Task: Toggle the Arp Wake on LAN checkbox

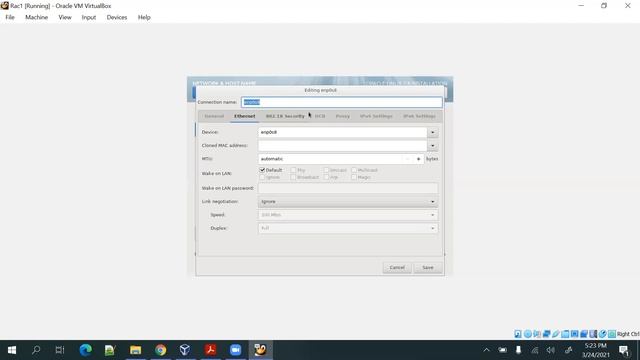Action: [326, 177]
